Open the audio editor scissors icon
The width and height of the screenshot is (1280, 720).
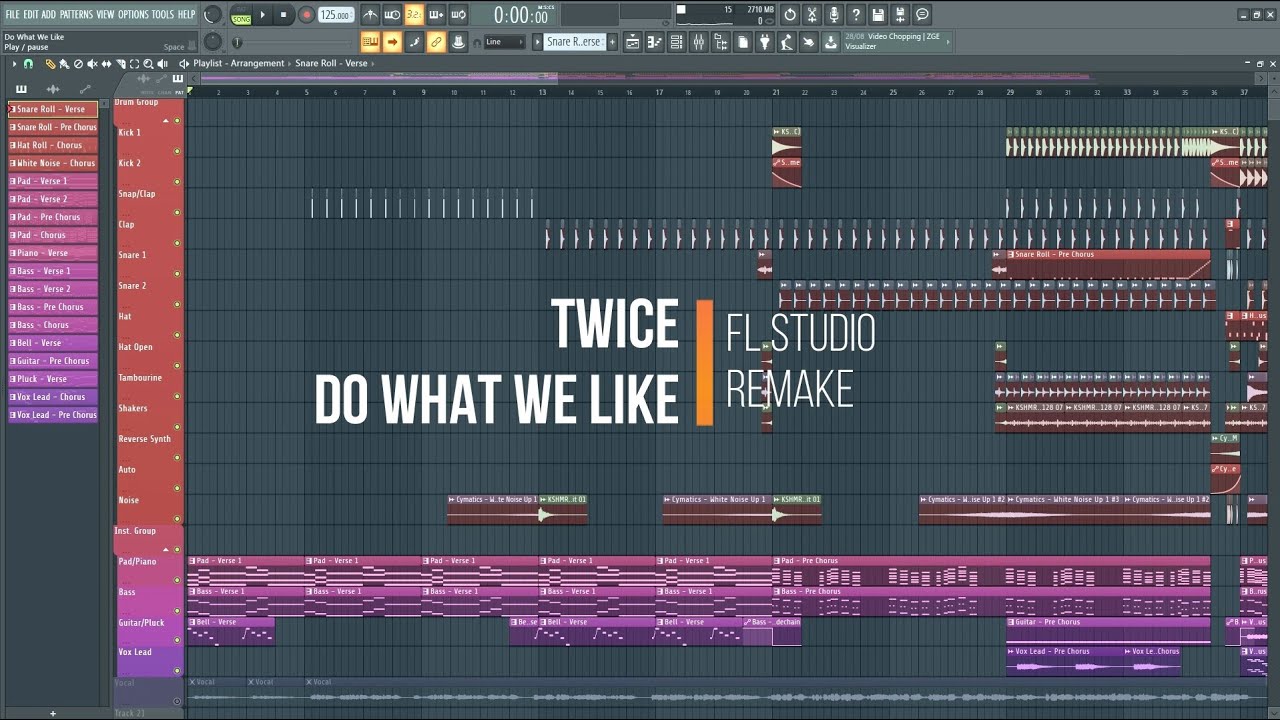pos(812,14)
